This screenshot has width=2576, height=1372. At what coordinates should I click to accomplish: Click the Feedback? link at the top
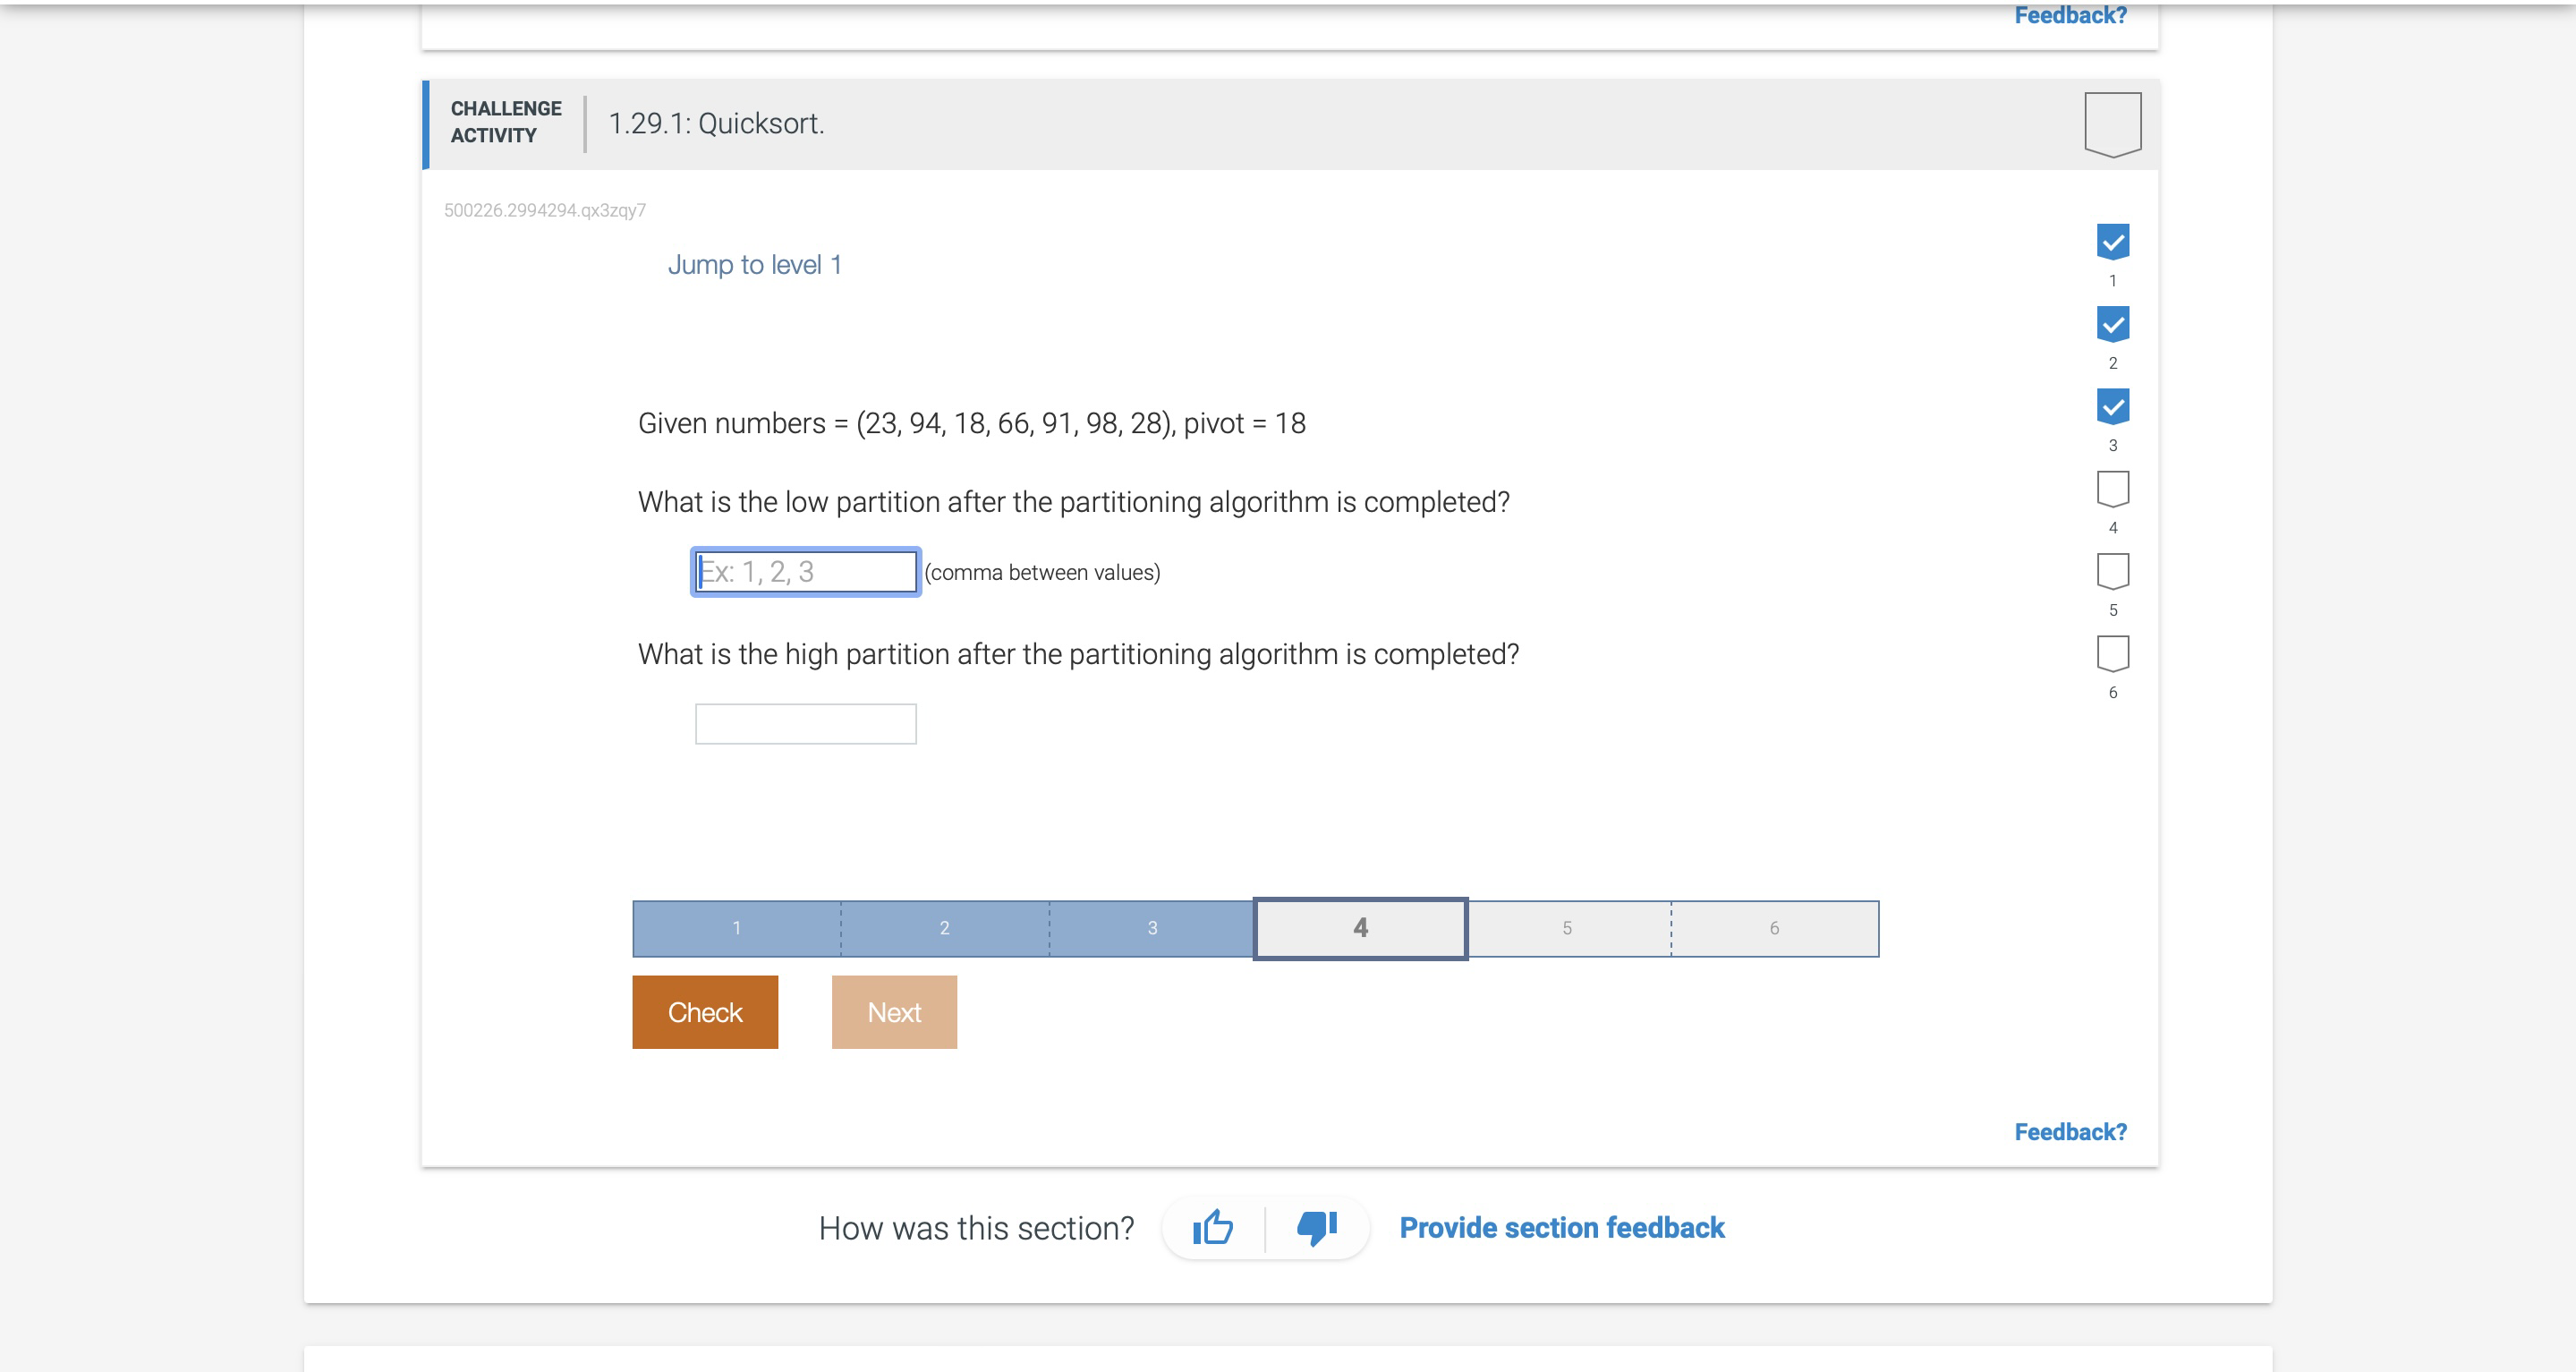(x=2070, y=14)
